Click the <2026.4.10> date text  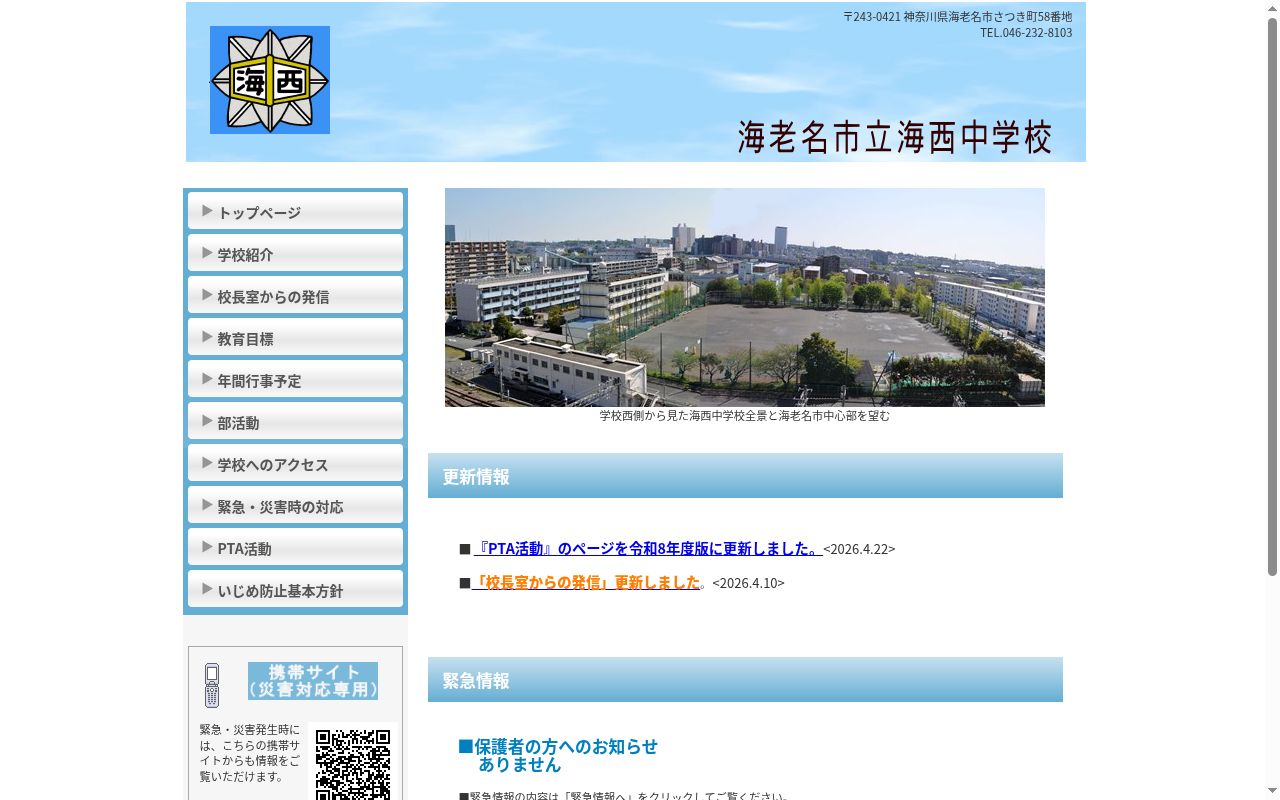tap(748, 583)
